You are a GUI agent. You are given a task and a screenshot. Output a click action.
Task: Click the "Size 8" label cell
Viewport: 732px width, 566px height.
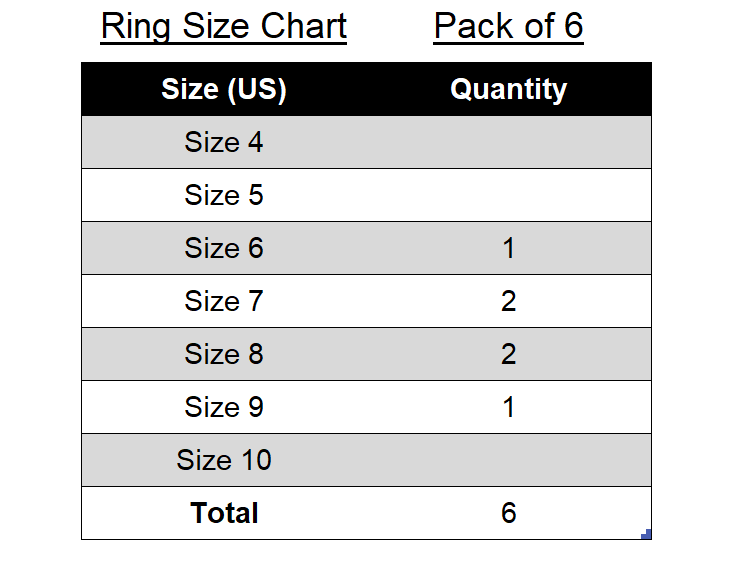[x=224, y=354]
